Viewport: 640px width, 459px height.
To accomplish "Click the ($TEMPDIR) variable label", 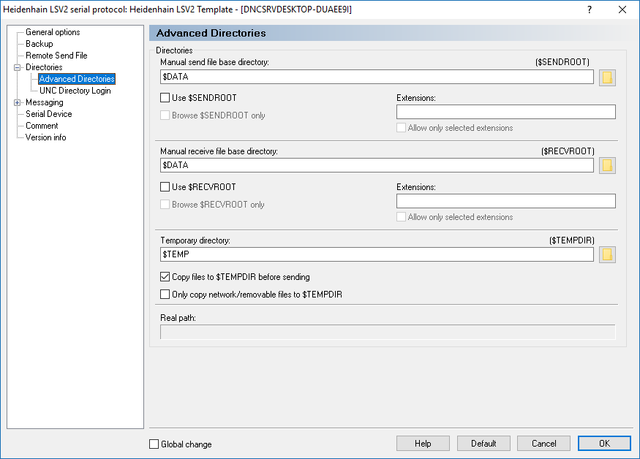I will [x=571, y=240].
